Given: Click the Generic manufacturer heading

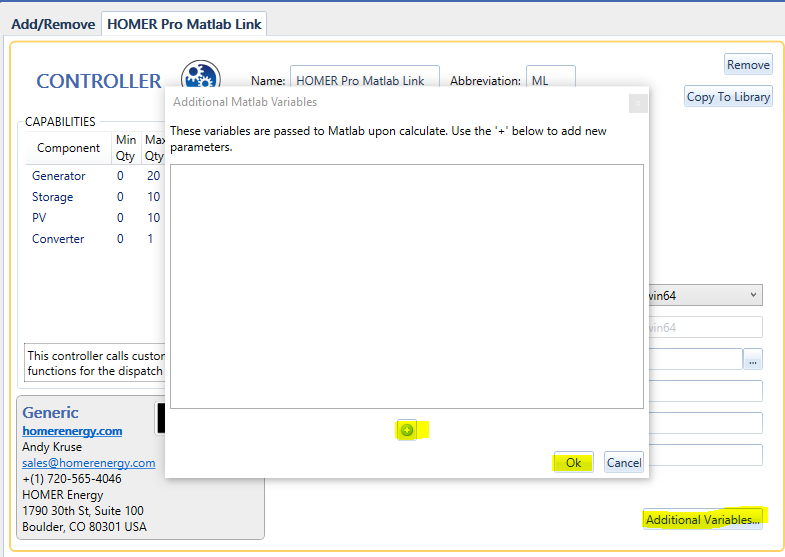Looking at the screenshot, I should click(50, 412).
